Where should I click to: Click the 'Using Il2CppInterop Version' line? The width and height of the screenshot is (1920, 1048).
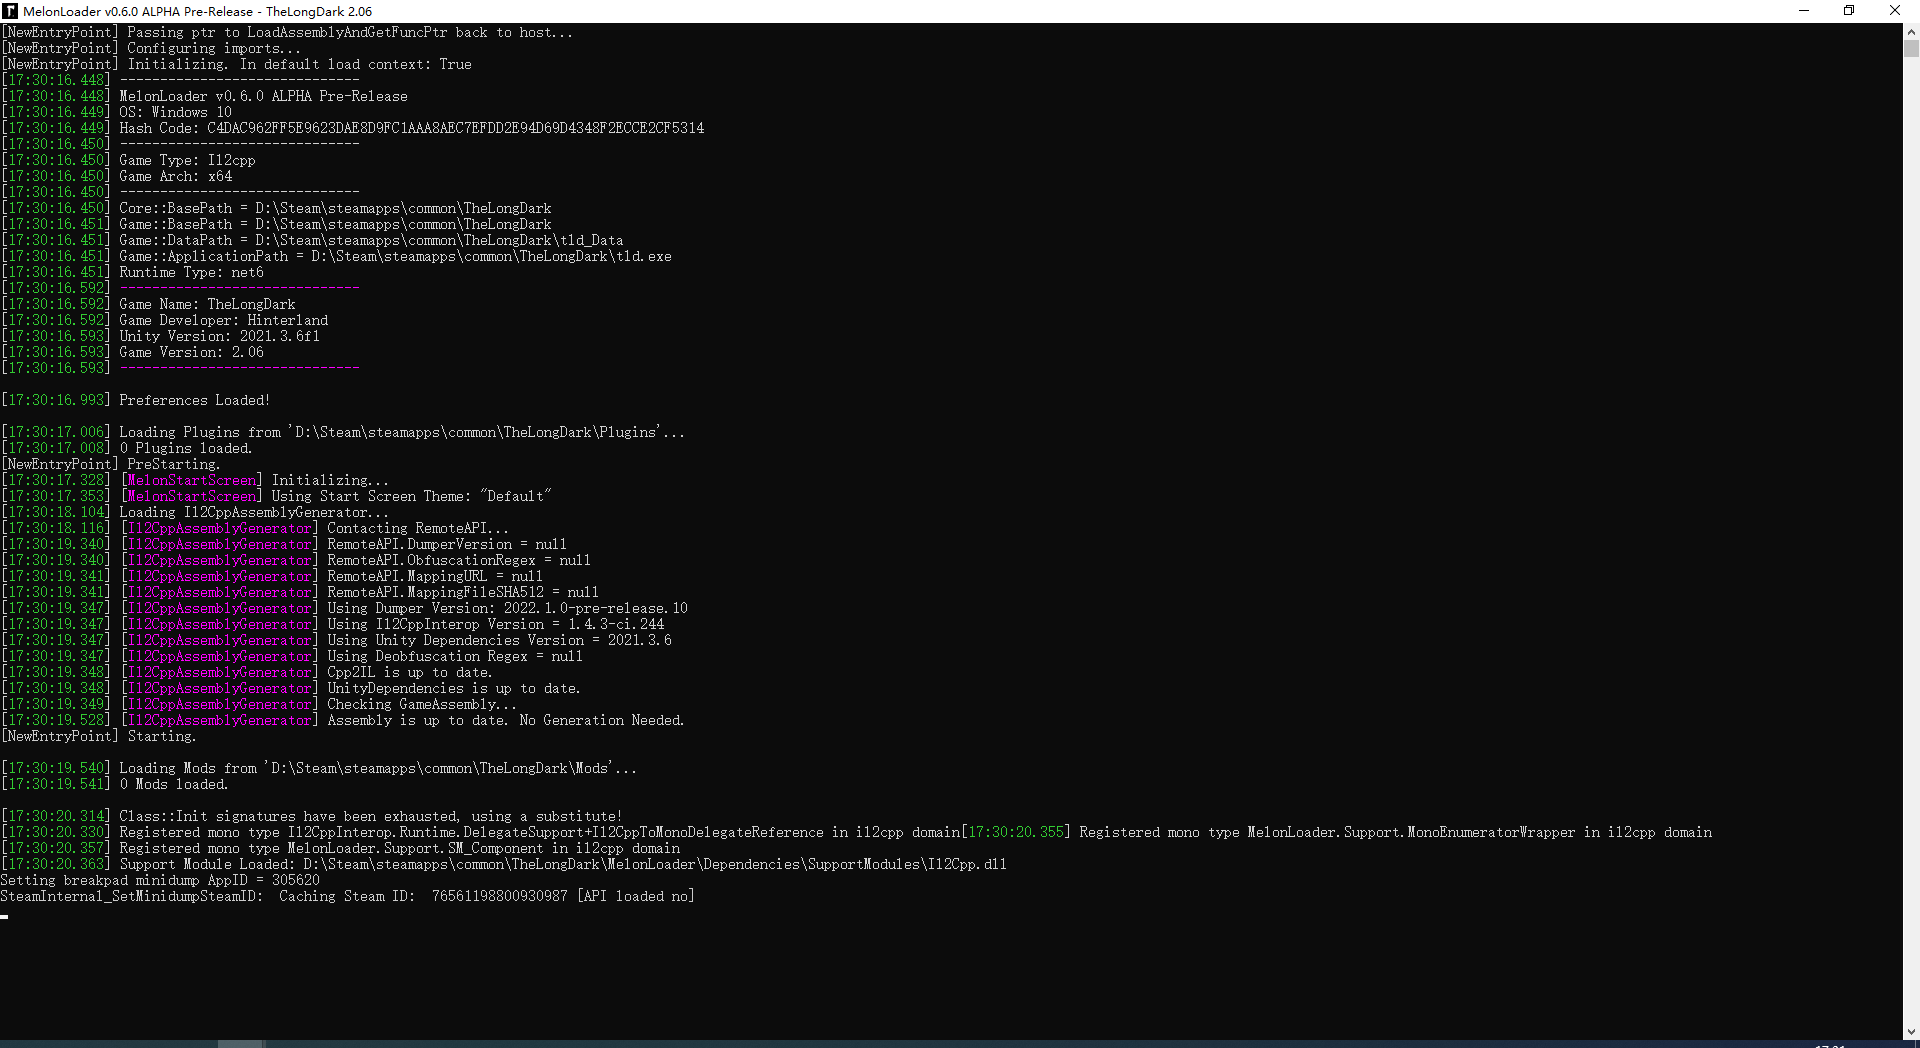(x=333, y=624)
